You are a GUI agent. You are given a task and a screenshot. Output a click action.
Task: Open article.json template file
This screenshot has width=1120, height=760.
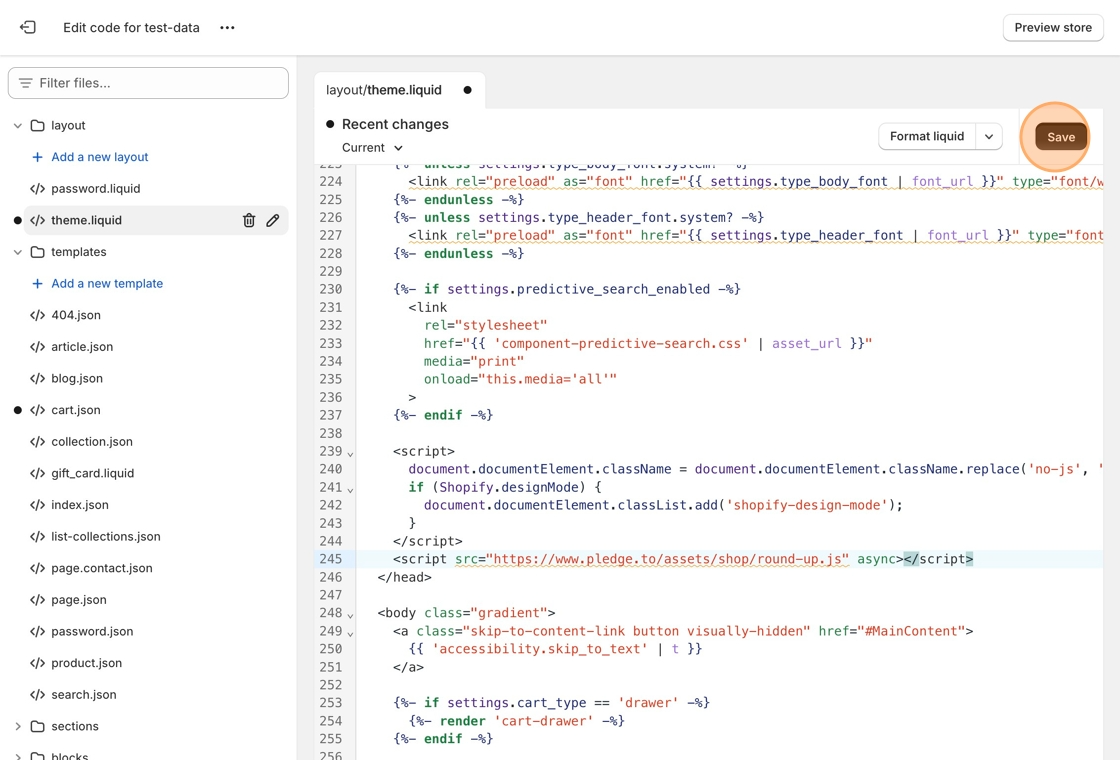click(x=82, y=346)
